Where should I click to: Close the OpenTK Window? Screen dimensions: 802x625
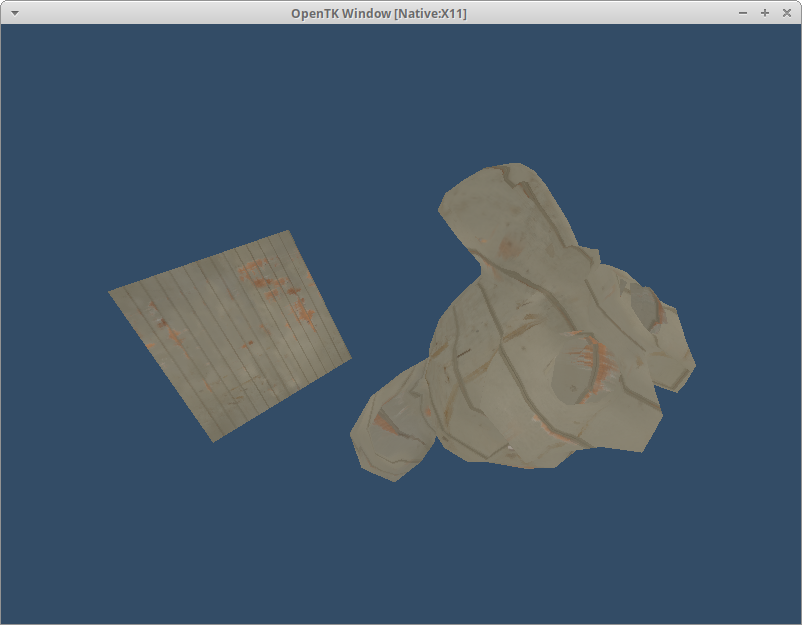click(787, 13)
